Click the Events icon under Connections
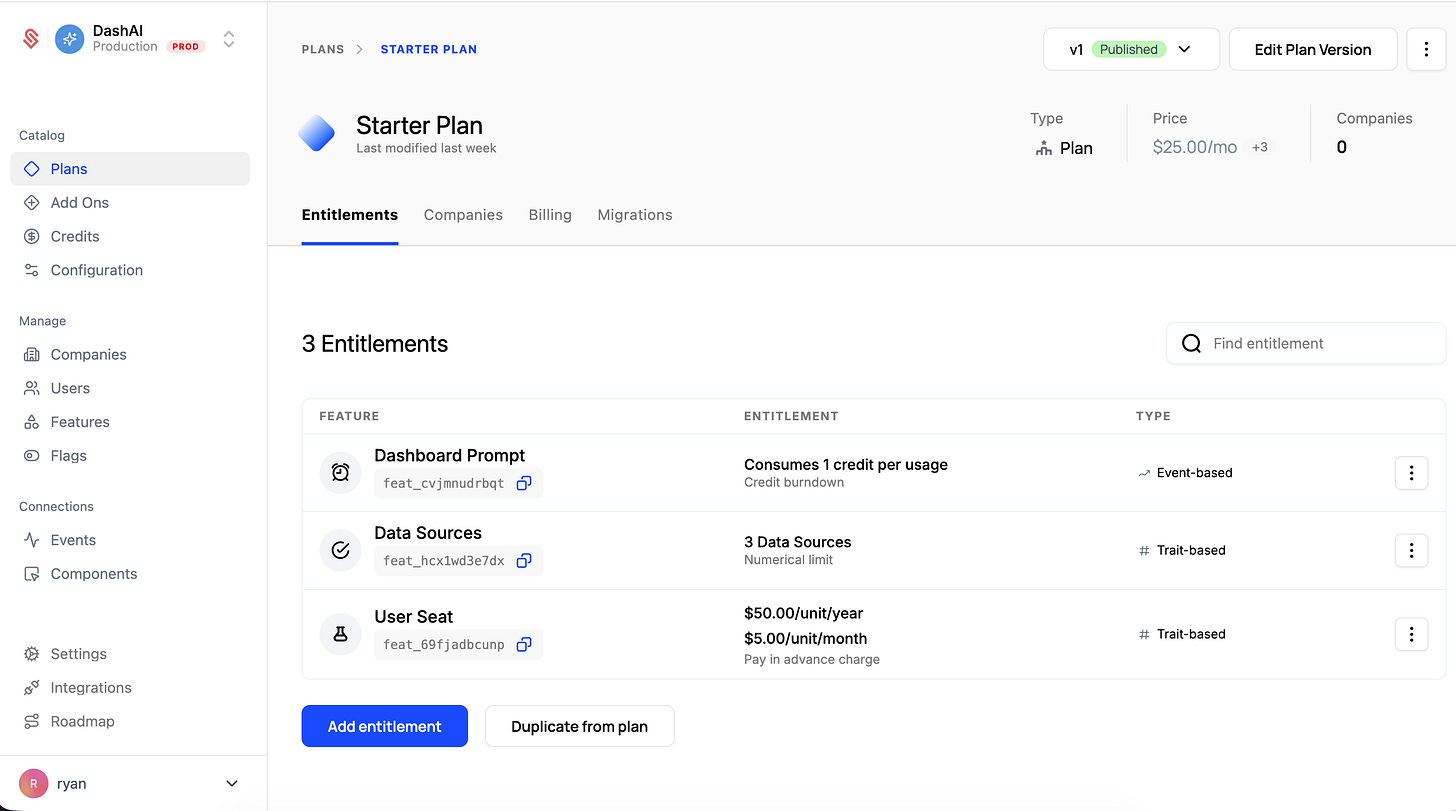The image size is (1456, 811). coord(31,539)
